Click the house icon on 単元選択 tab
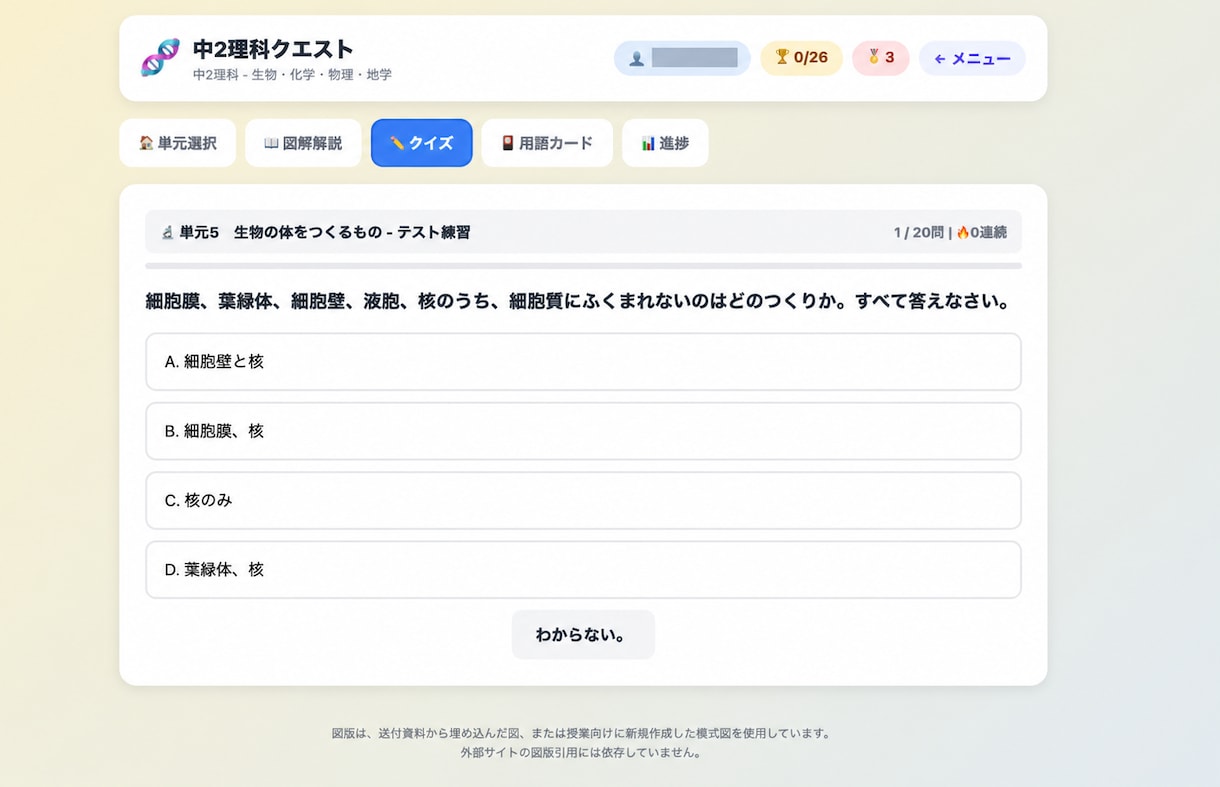 (x=146, y=143)
